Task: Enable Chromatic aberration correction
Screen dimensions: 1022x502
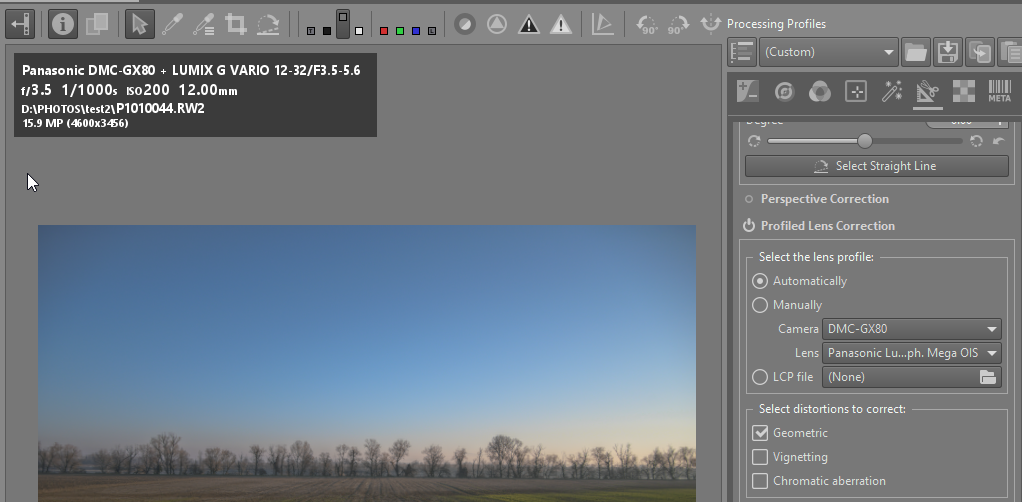Action: pyautogui.click(x=760, y=481)
